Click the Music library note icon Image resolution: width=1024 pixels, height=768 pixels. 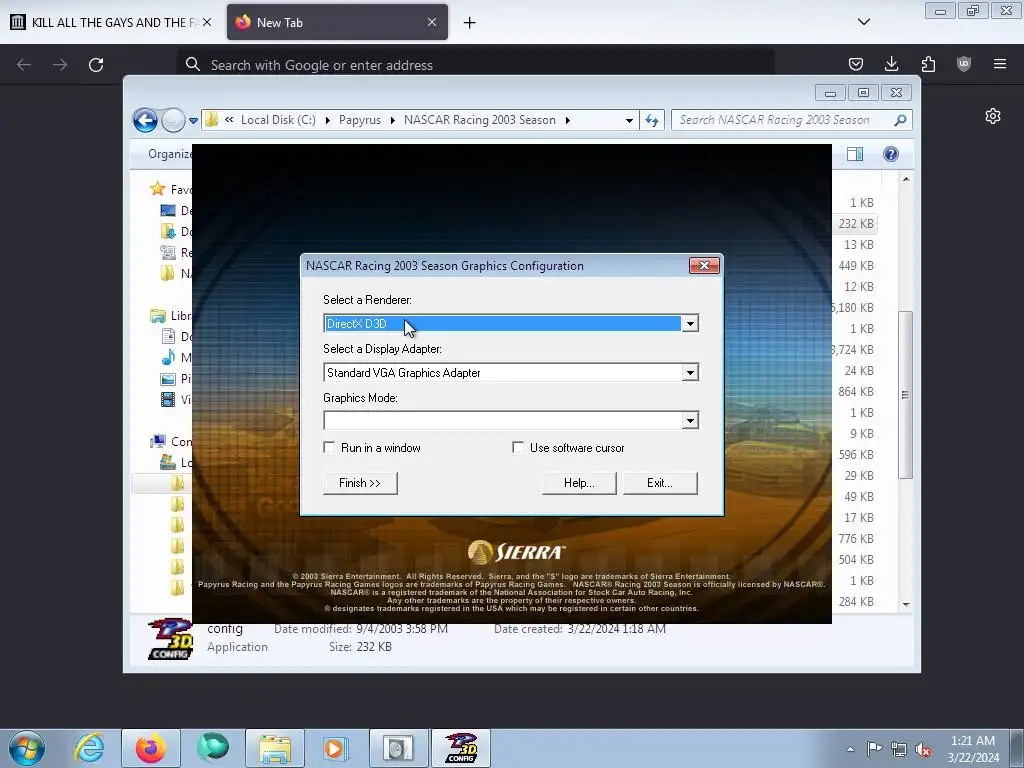(x=168, y=357)
